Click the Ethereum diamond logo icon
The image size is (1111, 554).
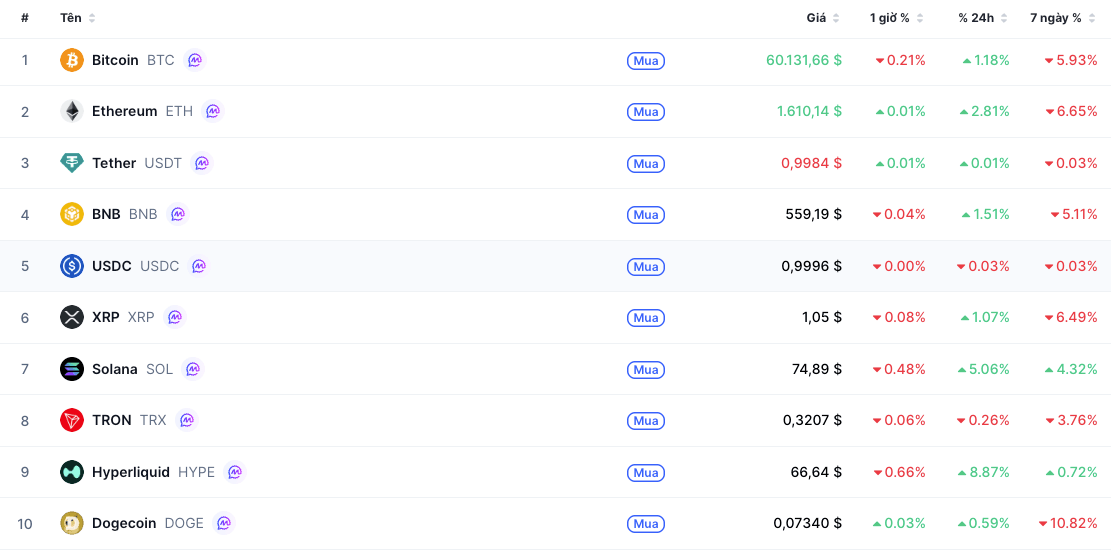(x=72, y=111)
